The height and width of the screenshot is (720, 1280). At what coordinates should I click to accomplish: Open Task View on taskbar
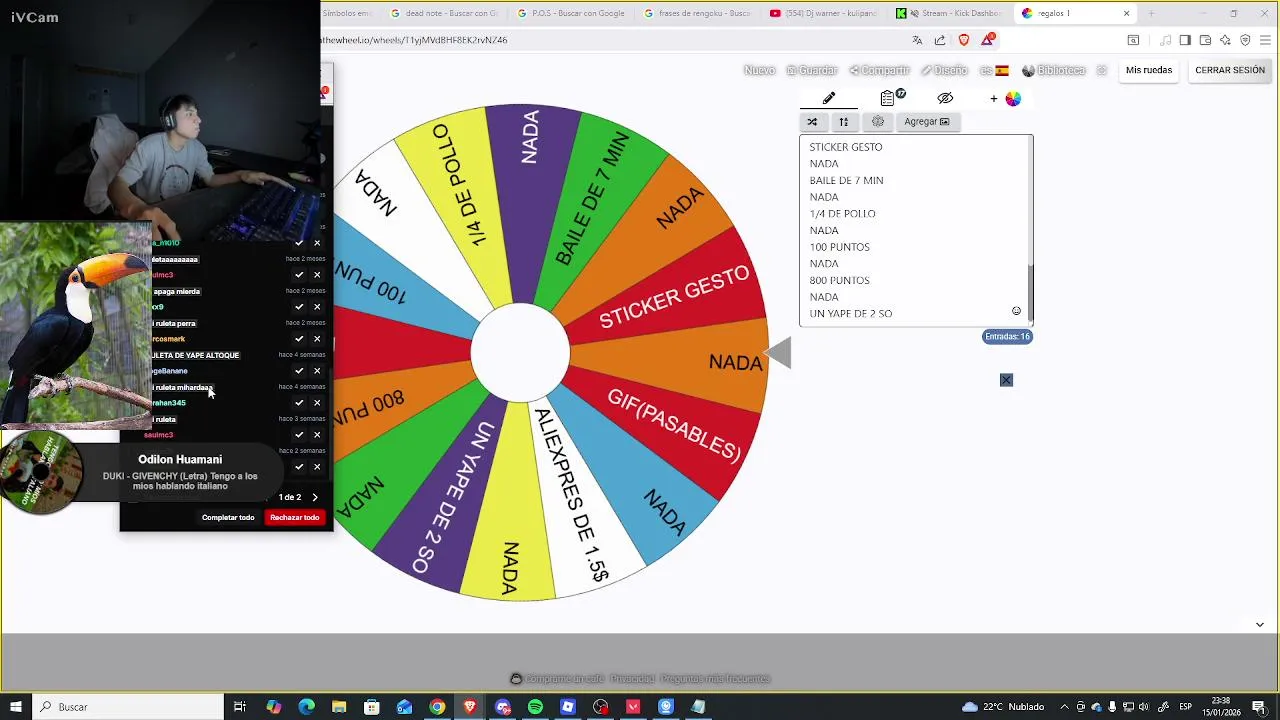240,707
